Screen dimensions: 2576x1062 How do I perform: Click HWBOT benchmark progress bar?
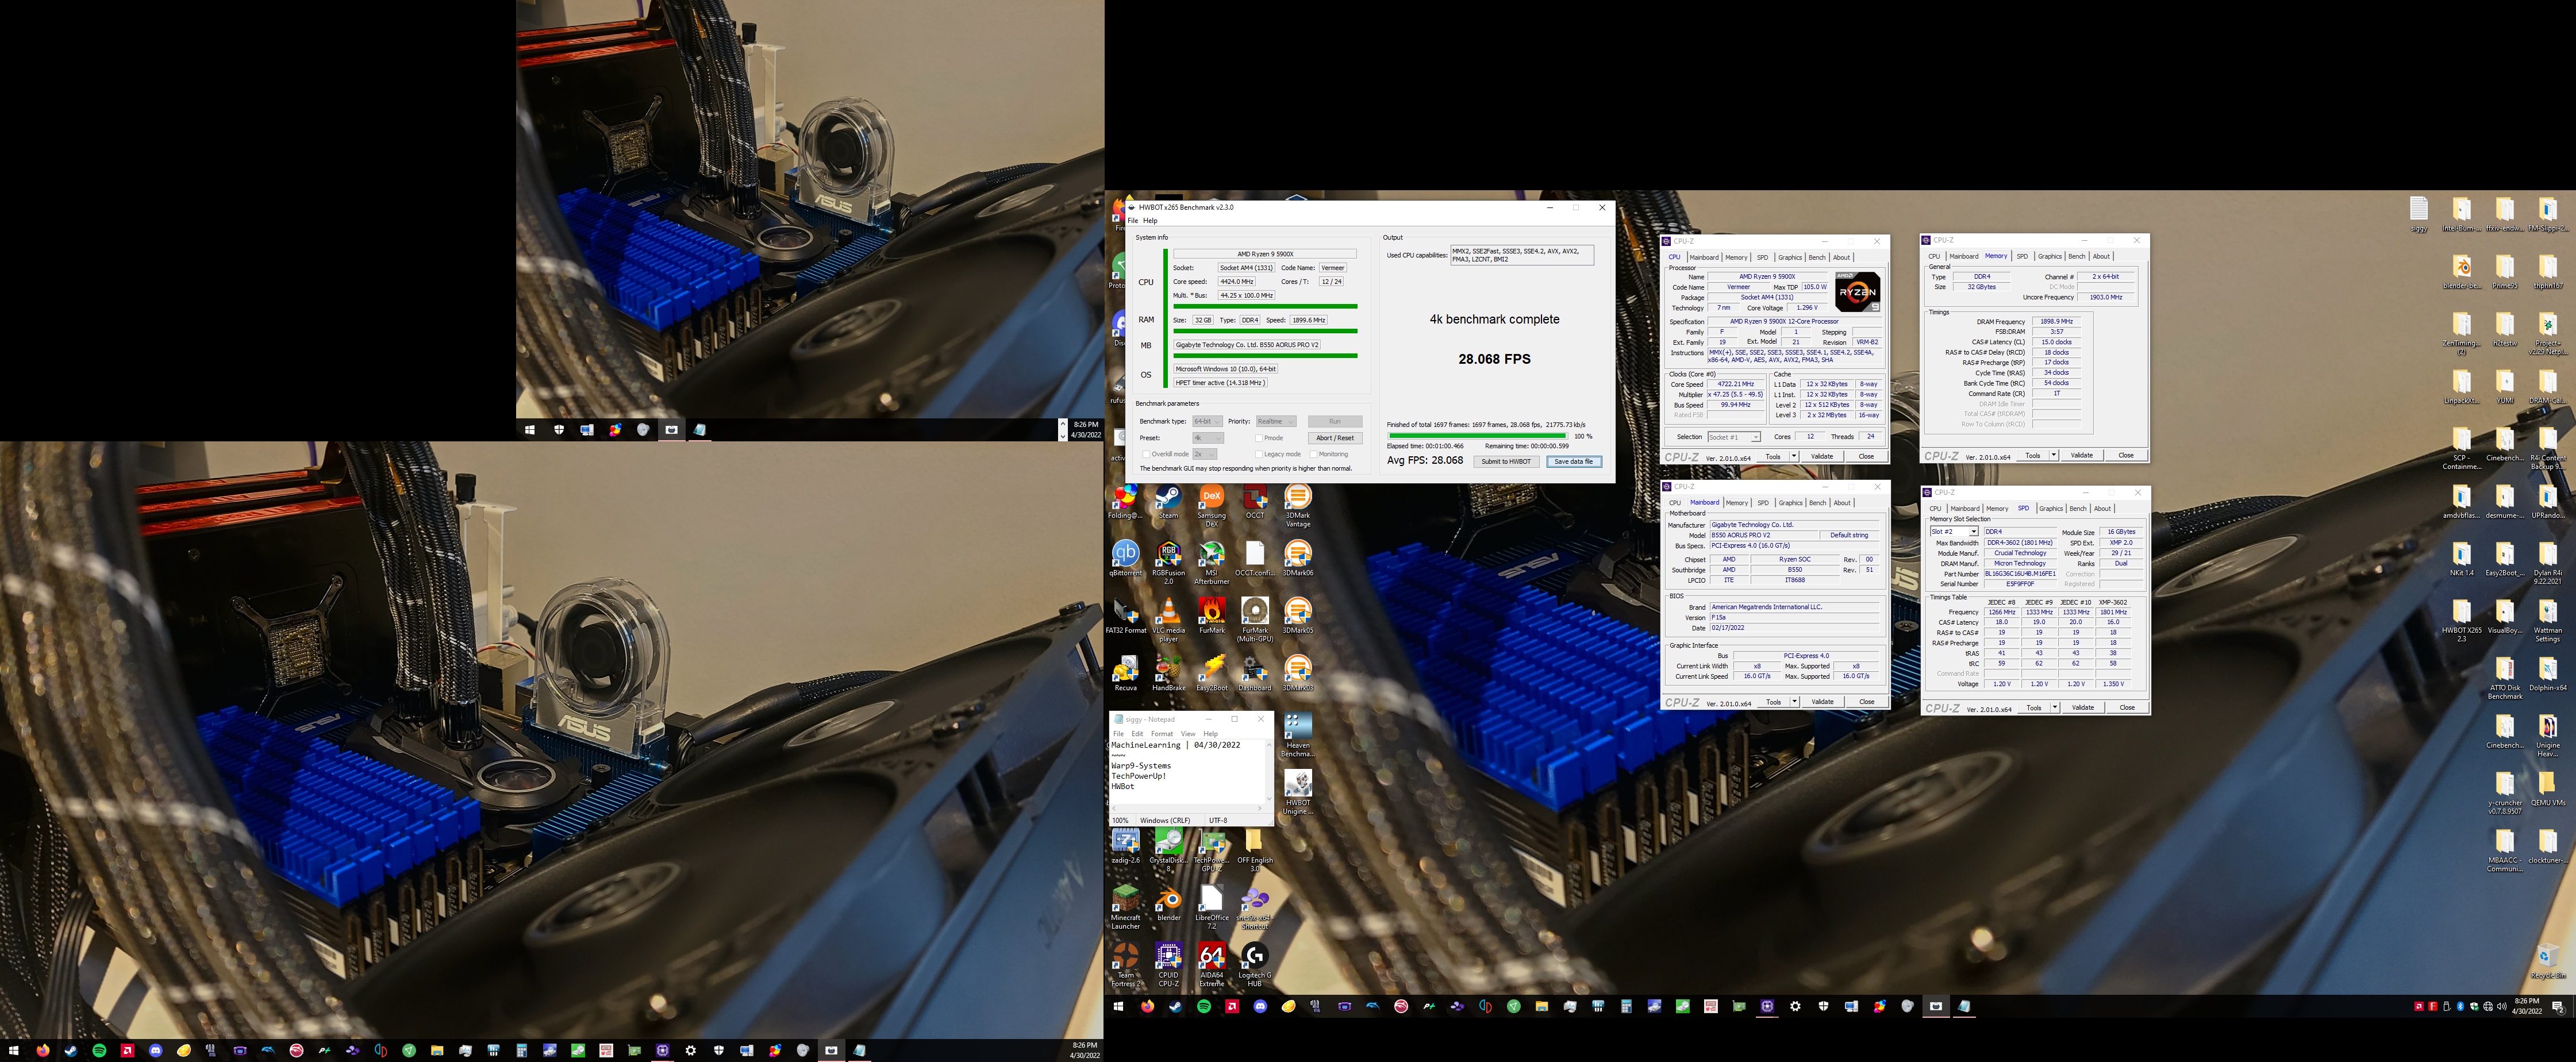[1477, 436]
